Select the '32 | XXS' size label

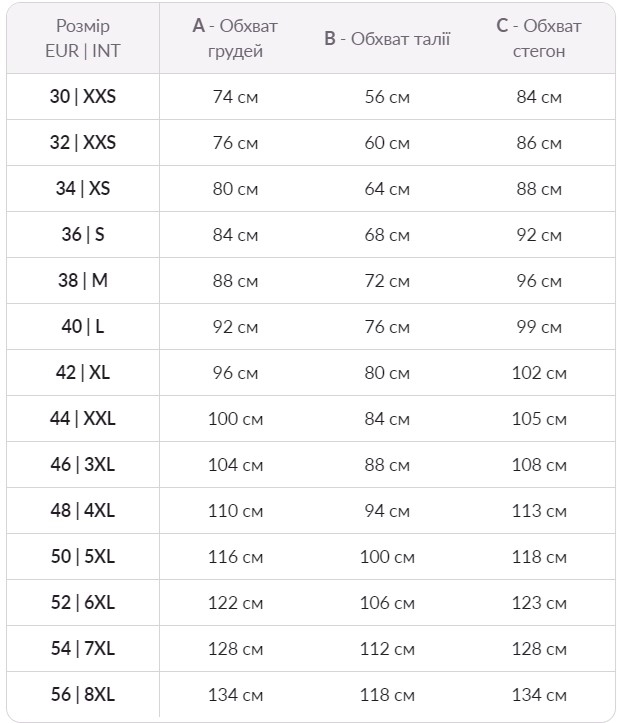(x=83, y=142)
